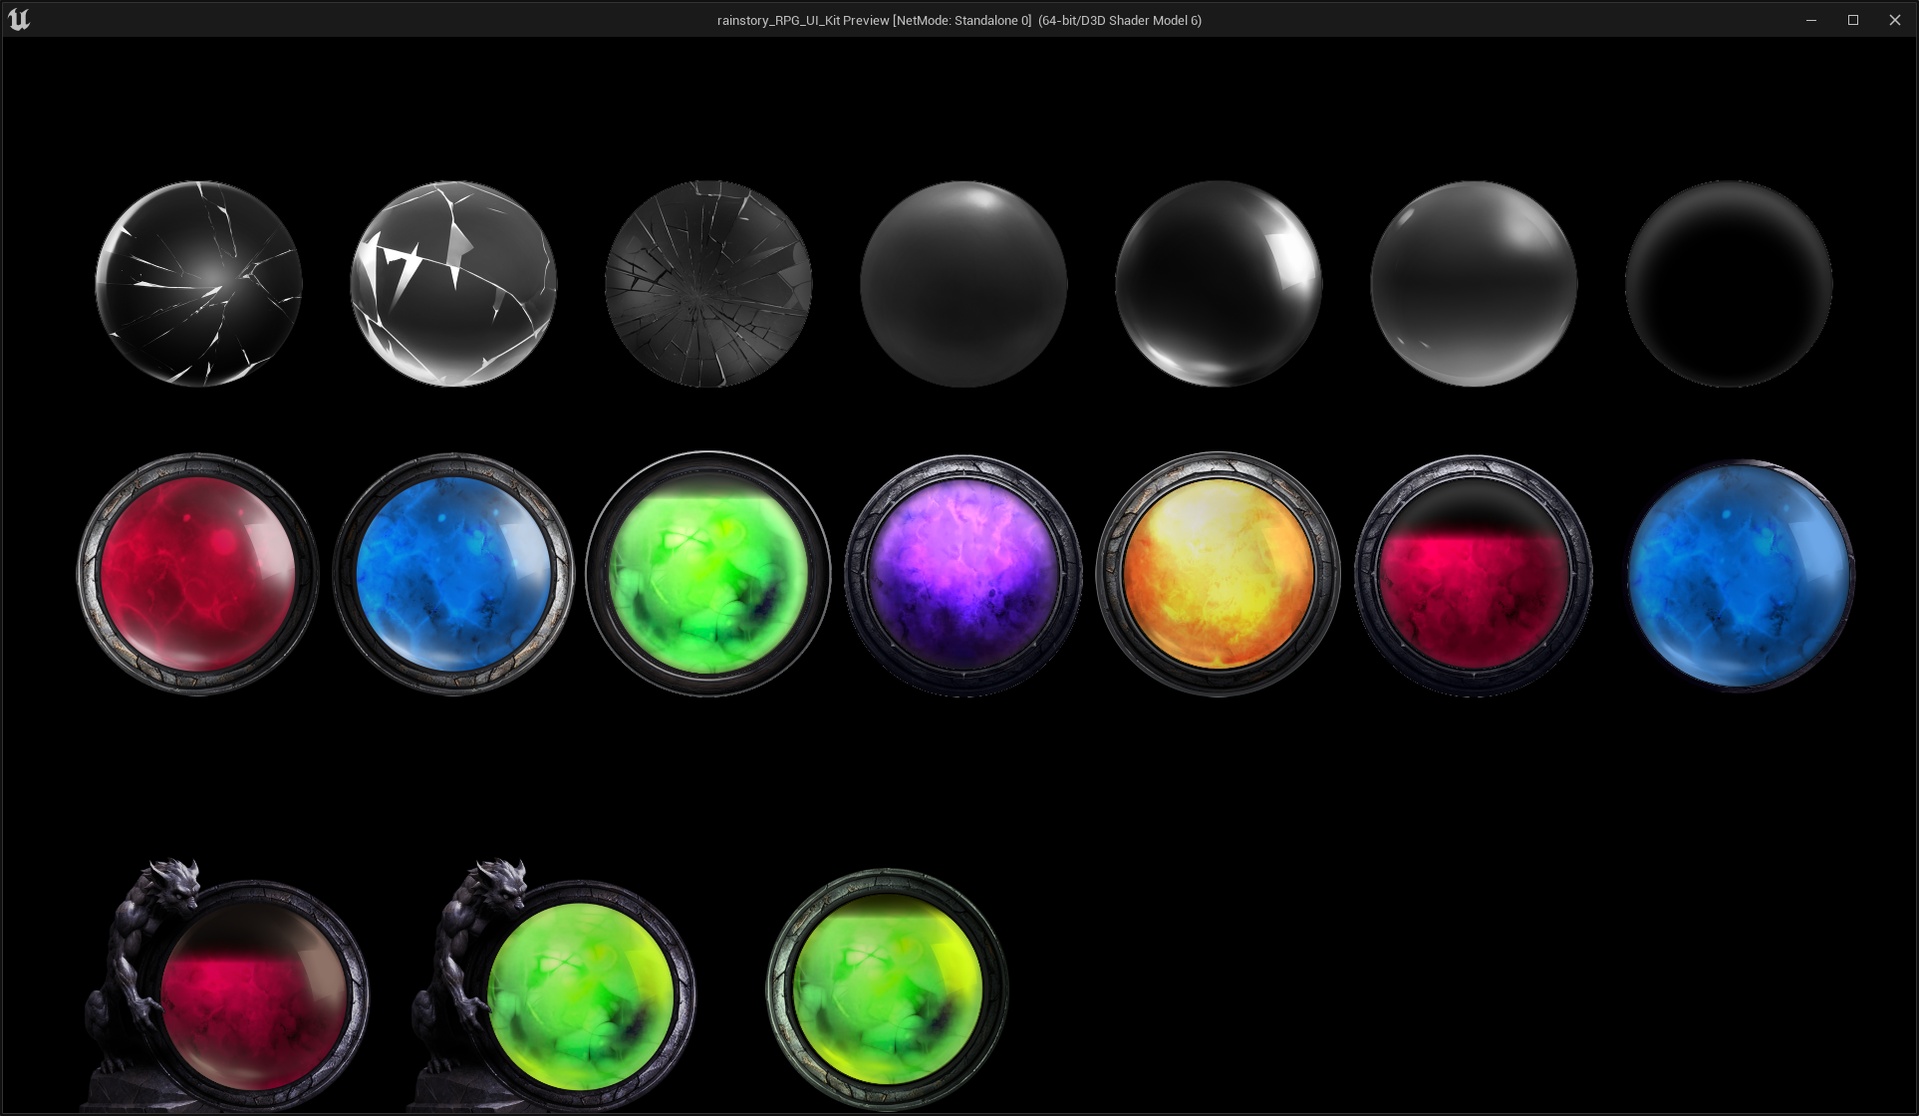Click the Unreal Engine logo in title bar

point(19,20)
